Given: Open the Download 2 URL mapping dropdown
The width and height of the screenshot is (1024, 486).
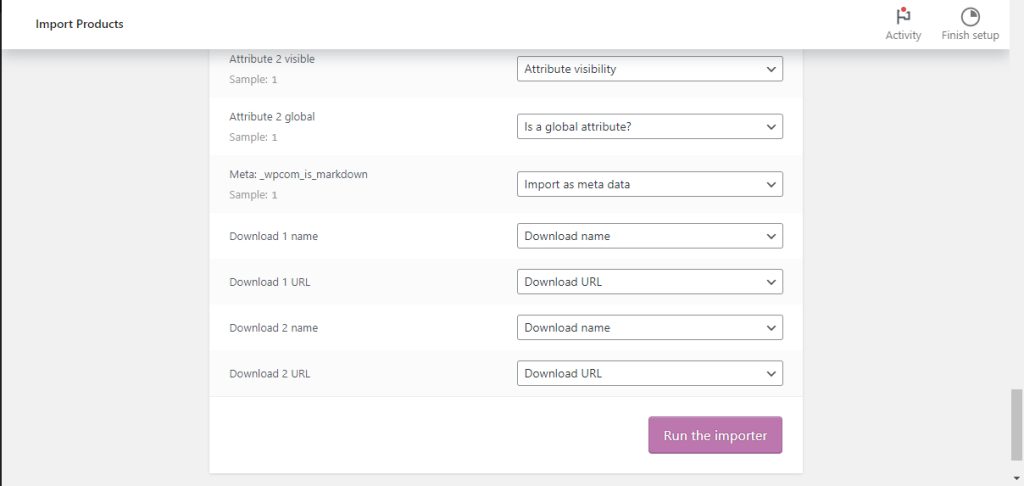Looking at the screenshot, I should [650, 373].
